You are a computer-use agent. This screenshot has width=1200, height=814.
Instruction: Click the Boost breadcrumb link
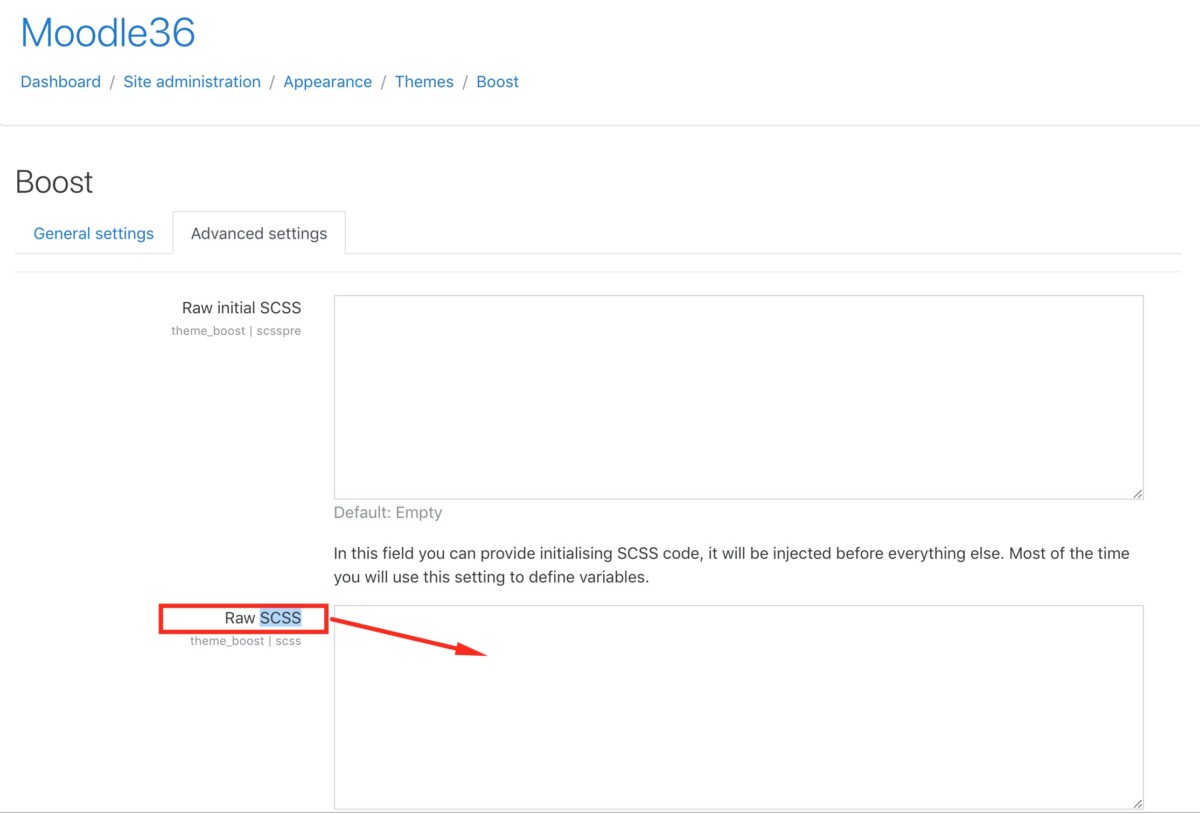tap(497, 82)
